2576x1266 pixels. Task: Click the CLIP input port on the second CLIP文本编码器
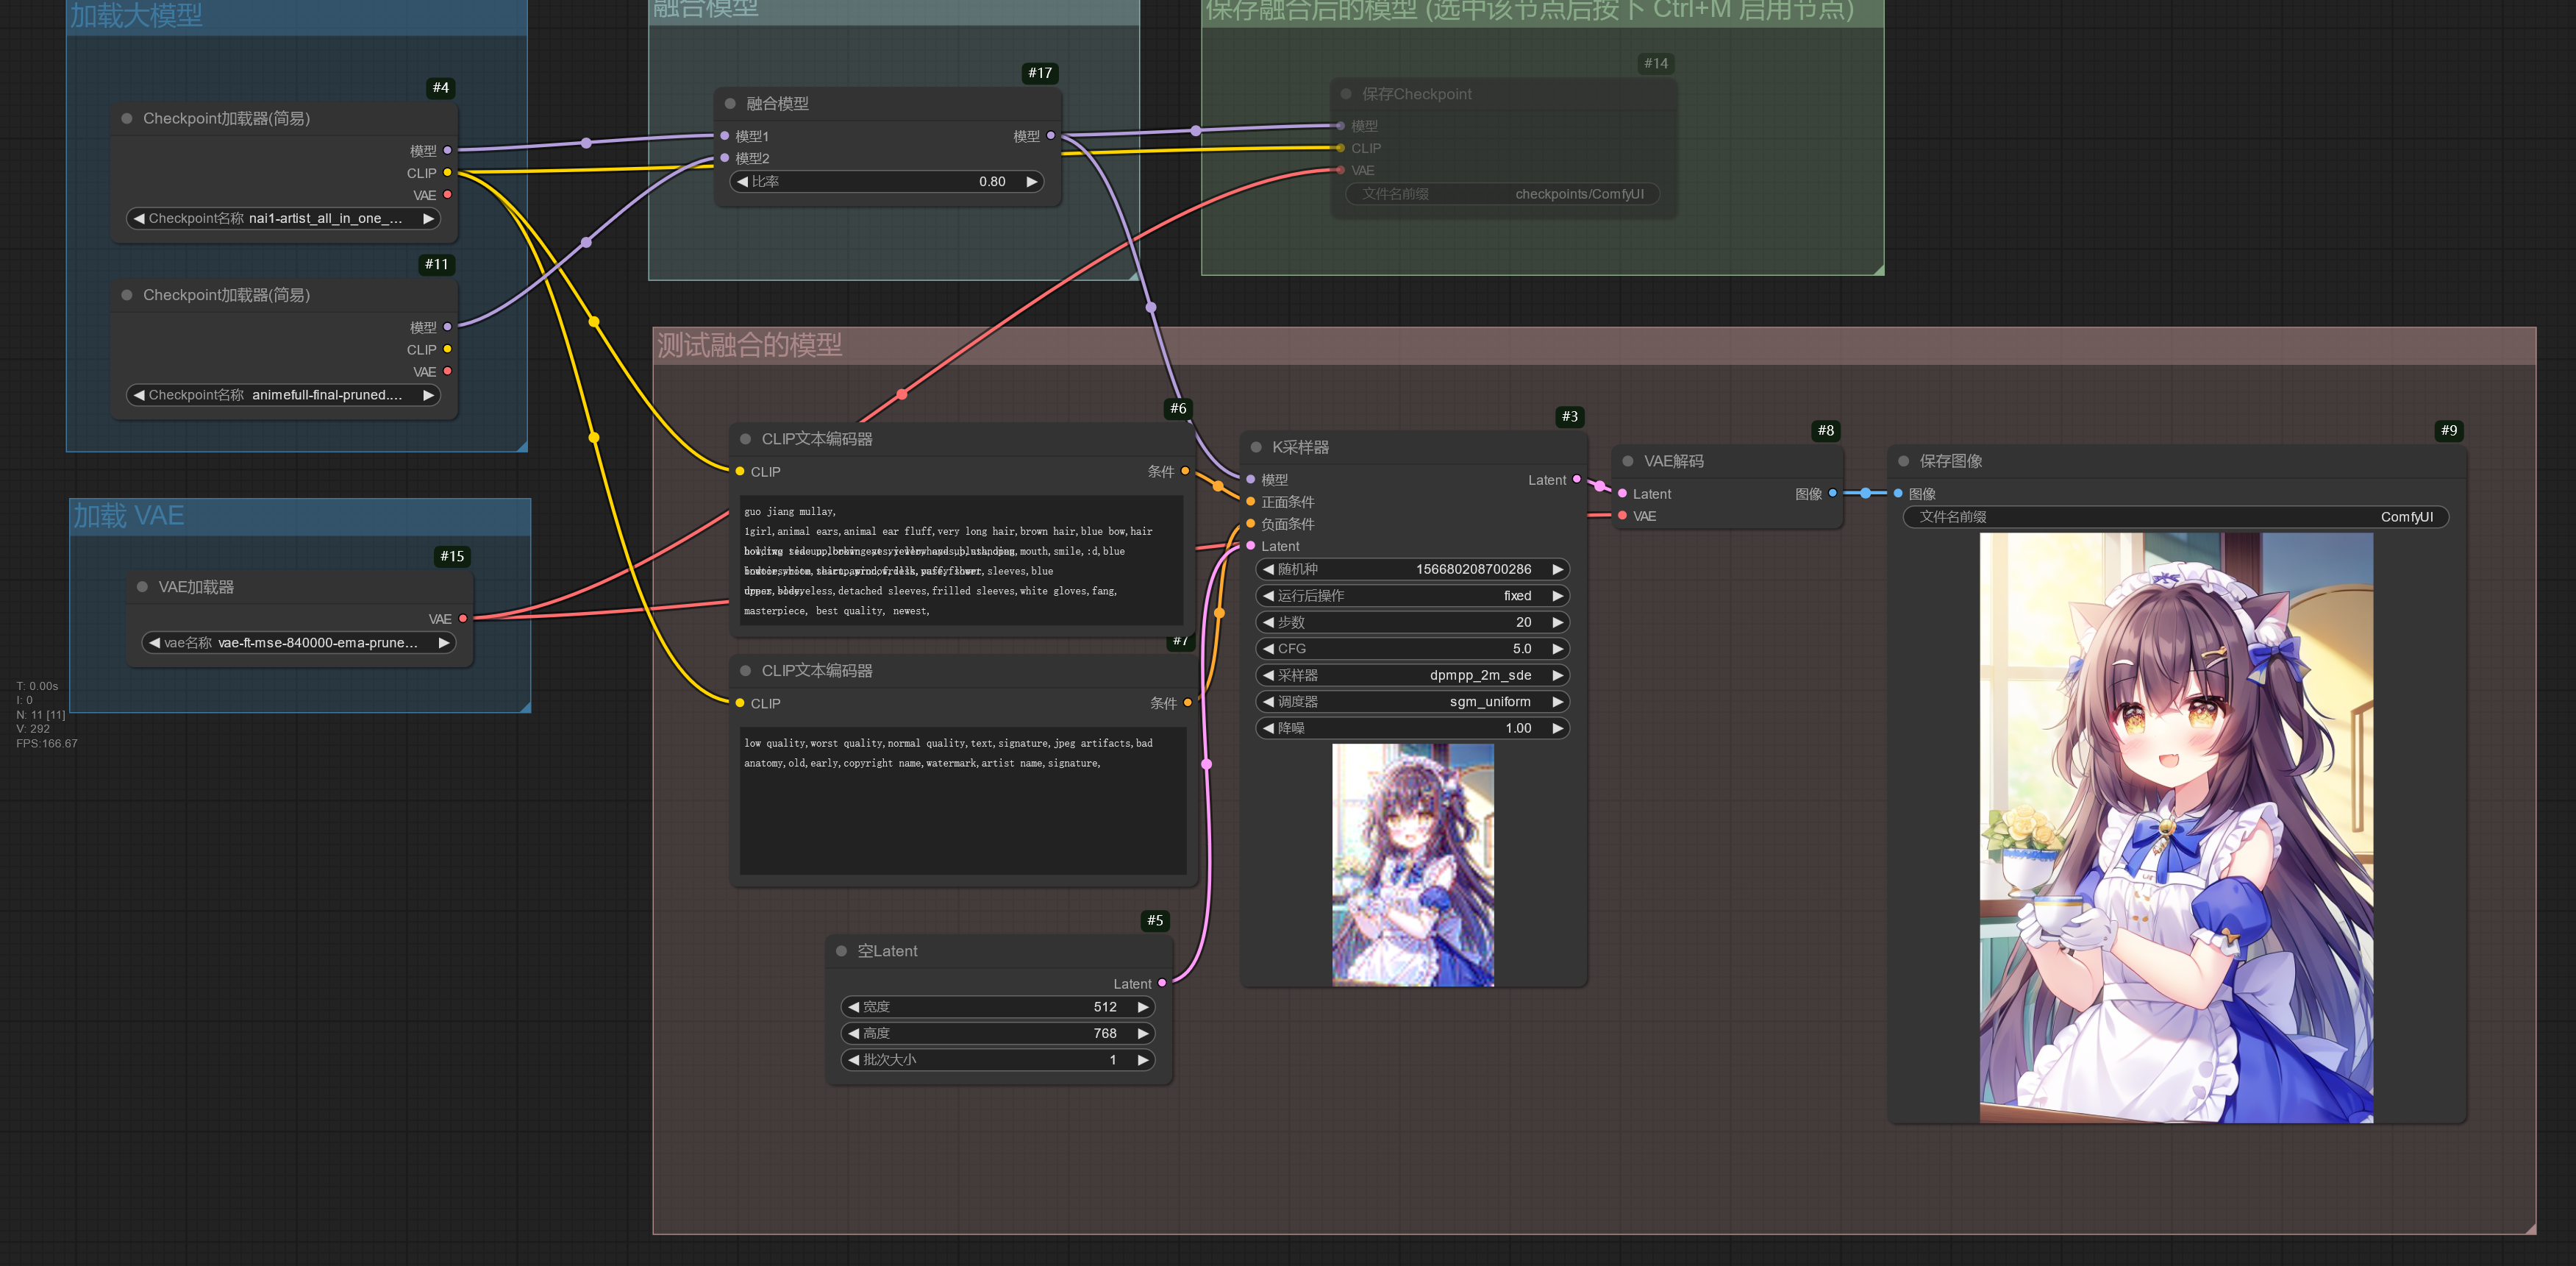pos(740,703)
